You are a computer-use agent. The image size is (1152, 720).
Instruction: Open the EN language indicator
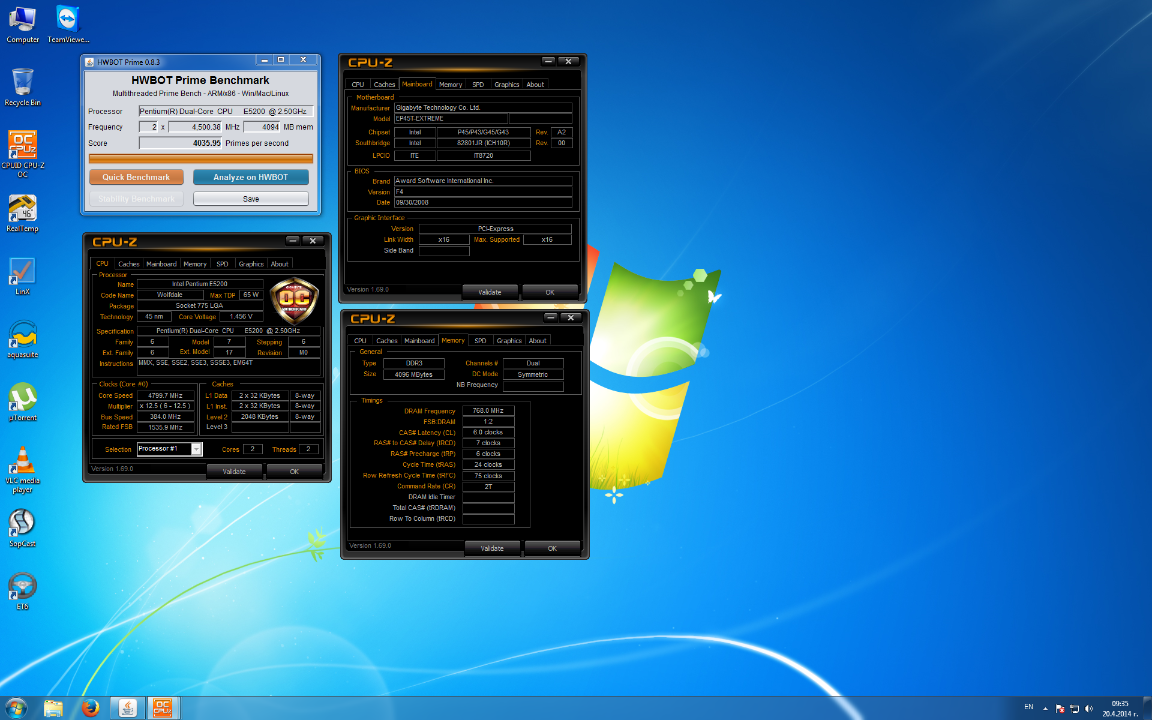[1029, 707]
